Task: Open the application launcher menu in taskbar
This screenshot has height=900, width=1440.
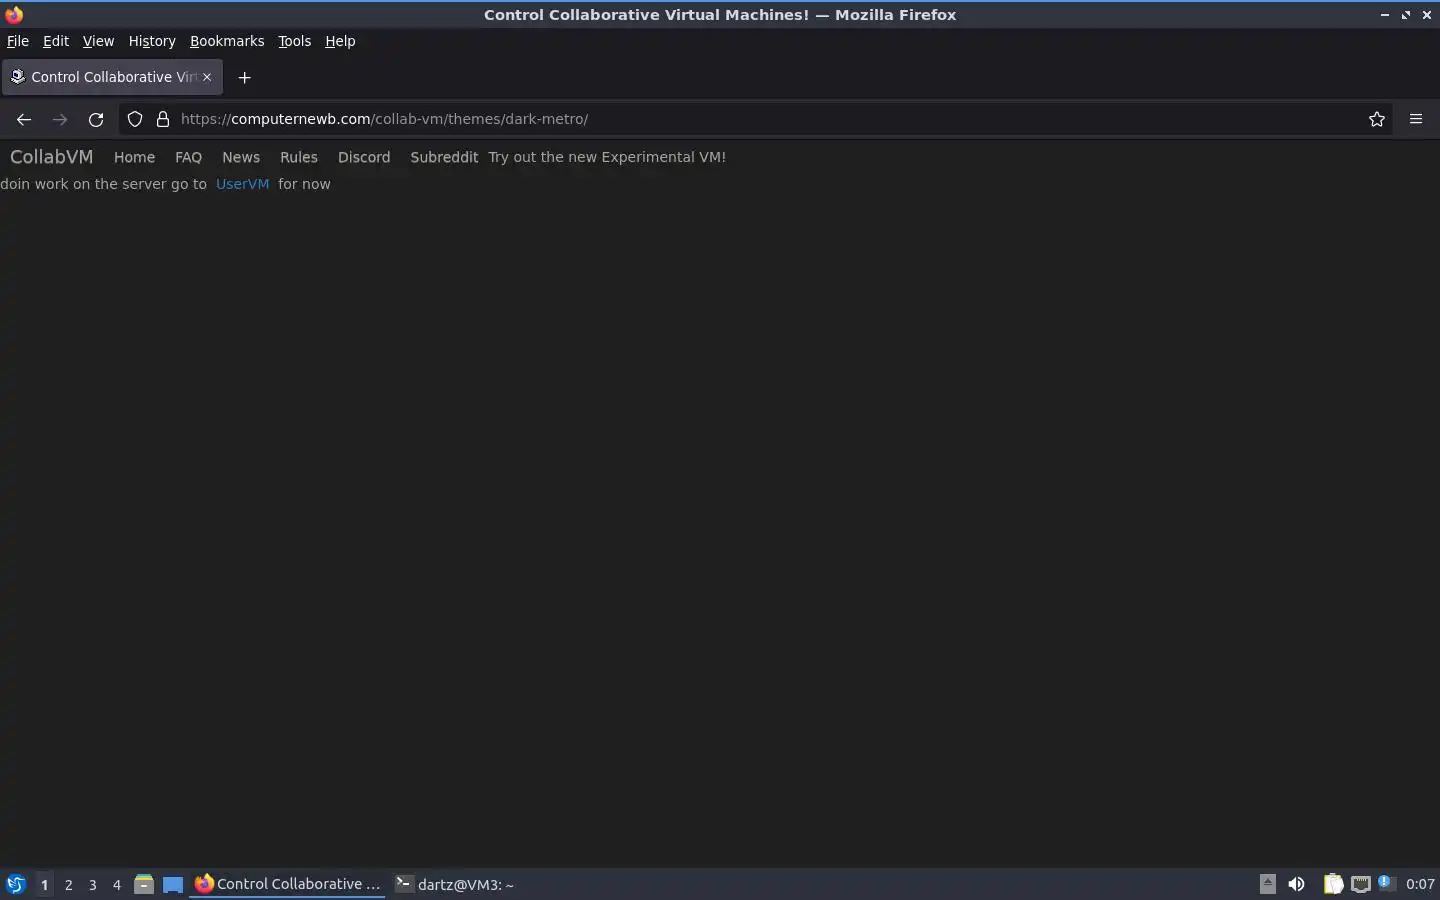Action: [16, 884]
